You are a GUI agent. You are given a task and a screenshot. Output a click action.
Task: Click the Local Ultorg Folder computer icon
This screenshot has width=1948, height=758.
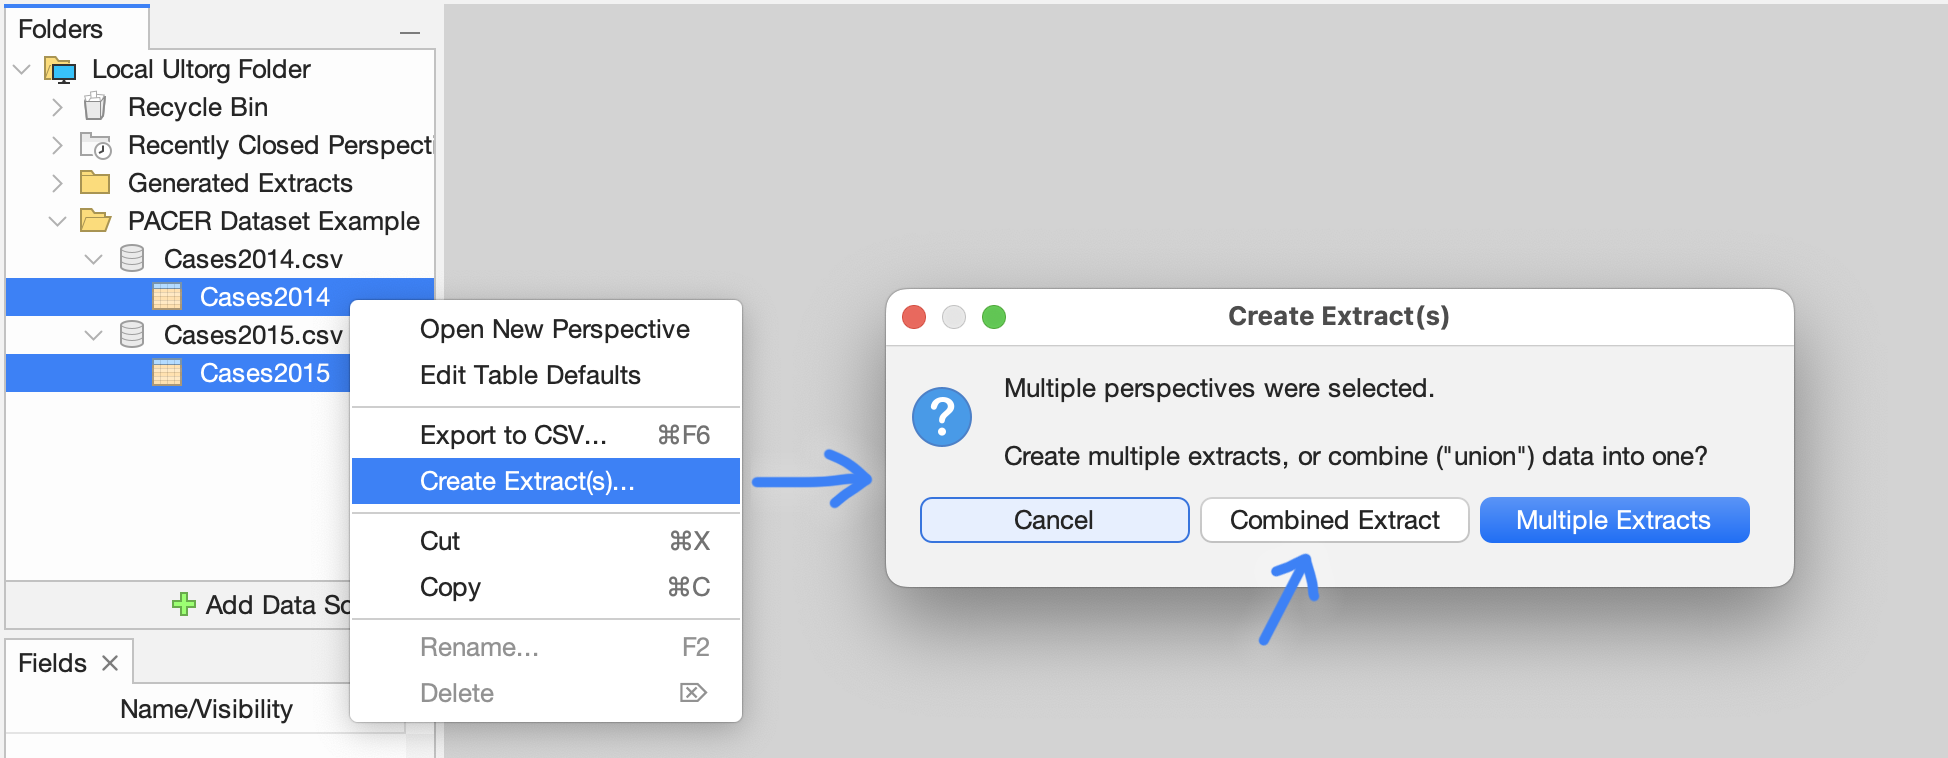[60, 68]
